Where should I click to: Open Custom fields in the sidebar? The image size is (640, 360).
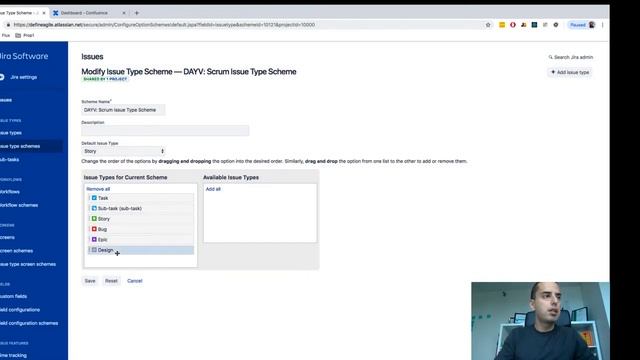tap(13, 296)
